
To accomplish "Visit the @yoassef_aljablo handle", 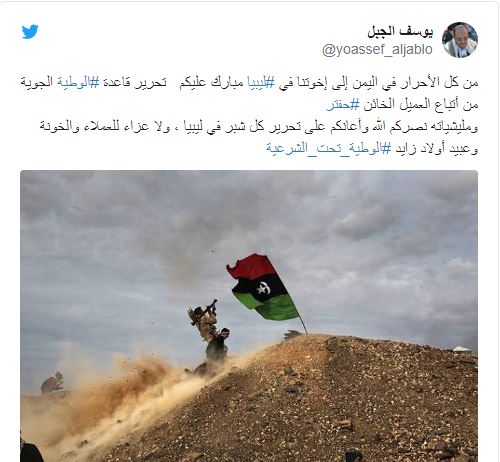I will click(x=377, y=50).
